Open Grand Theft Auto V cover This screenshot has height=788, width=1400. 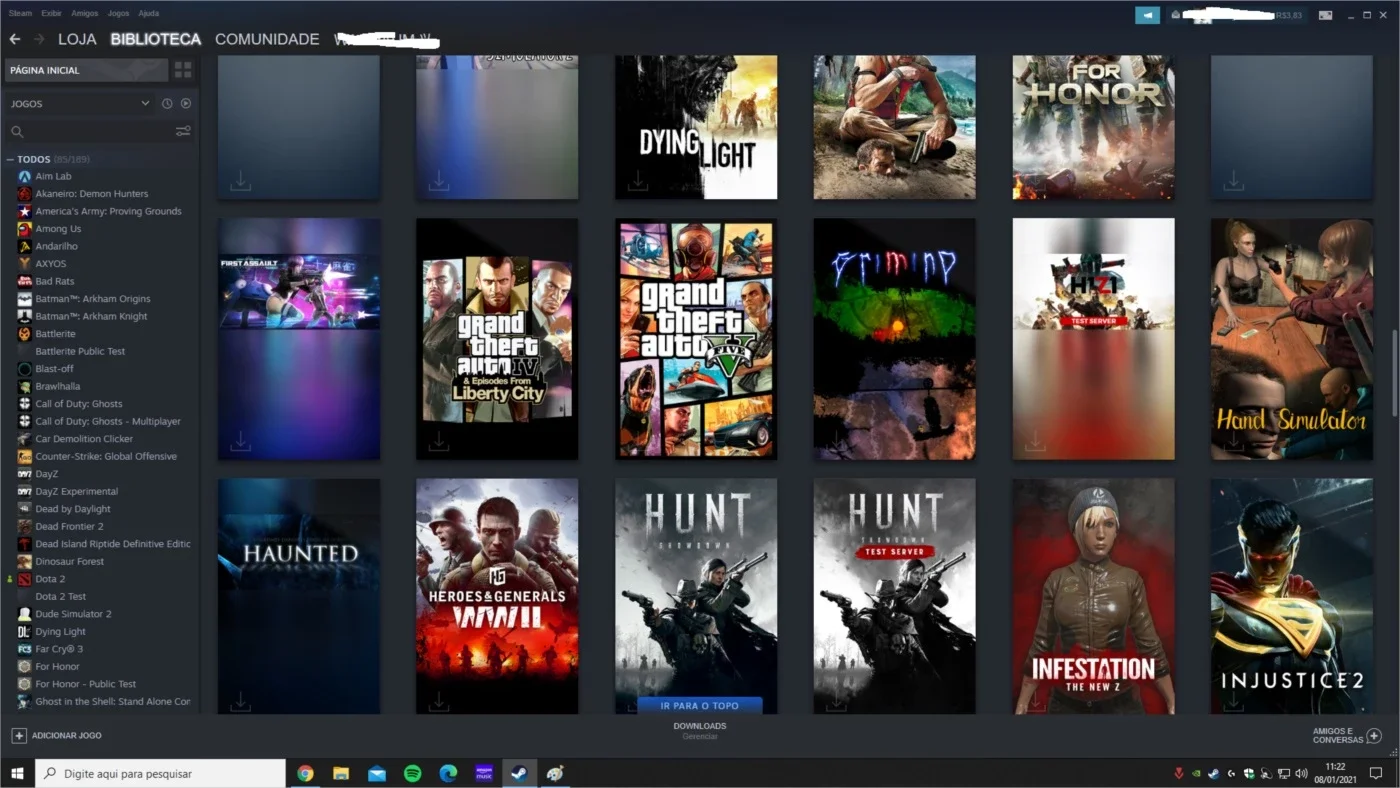click(696, 339)
